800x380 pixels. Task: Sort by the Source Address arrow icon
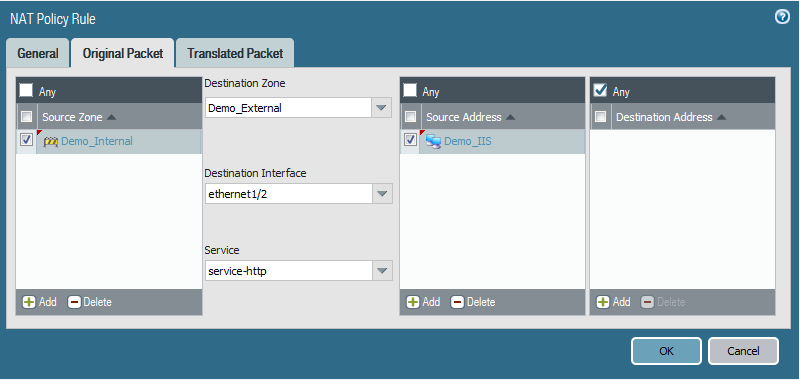click(510, 117)
